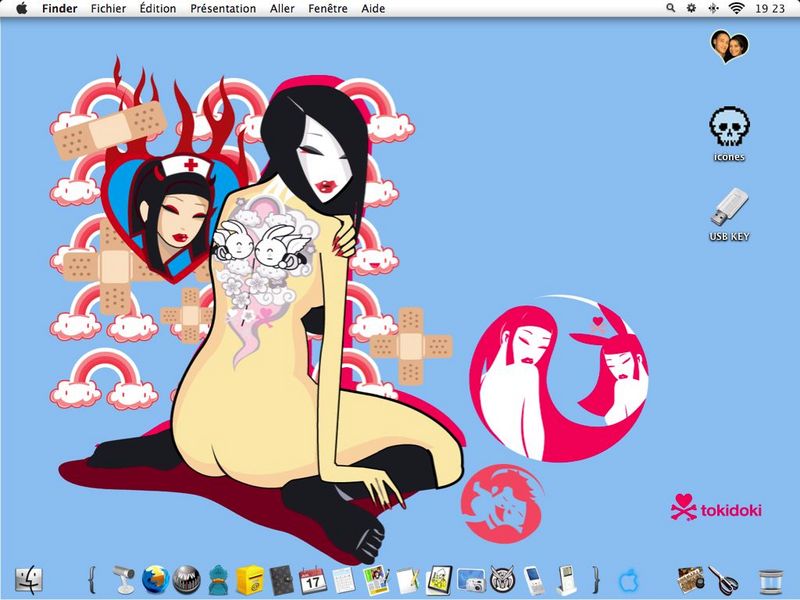800x600 pixels.
Task: Open the Apple menu
Action: point(21,8)
